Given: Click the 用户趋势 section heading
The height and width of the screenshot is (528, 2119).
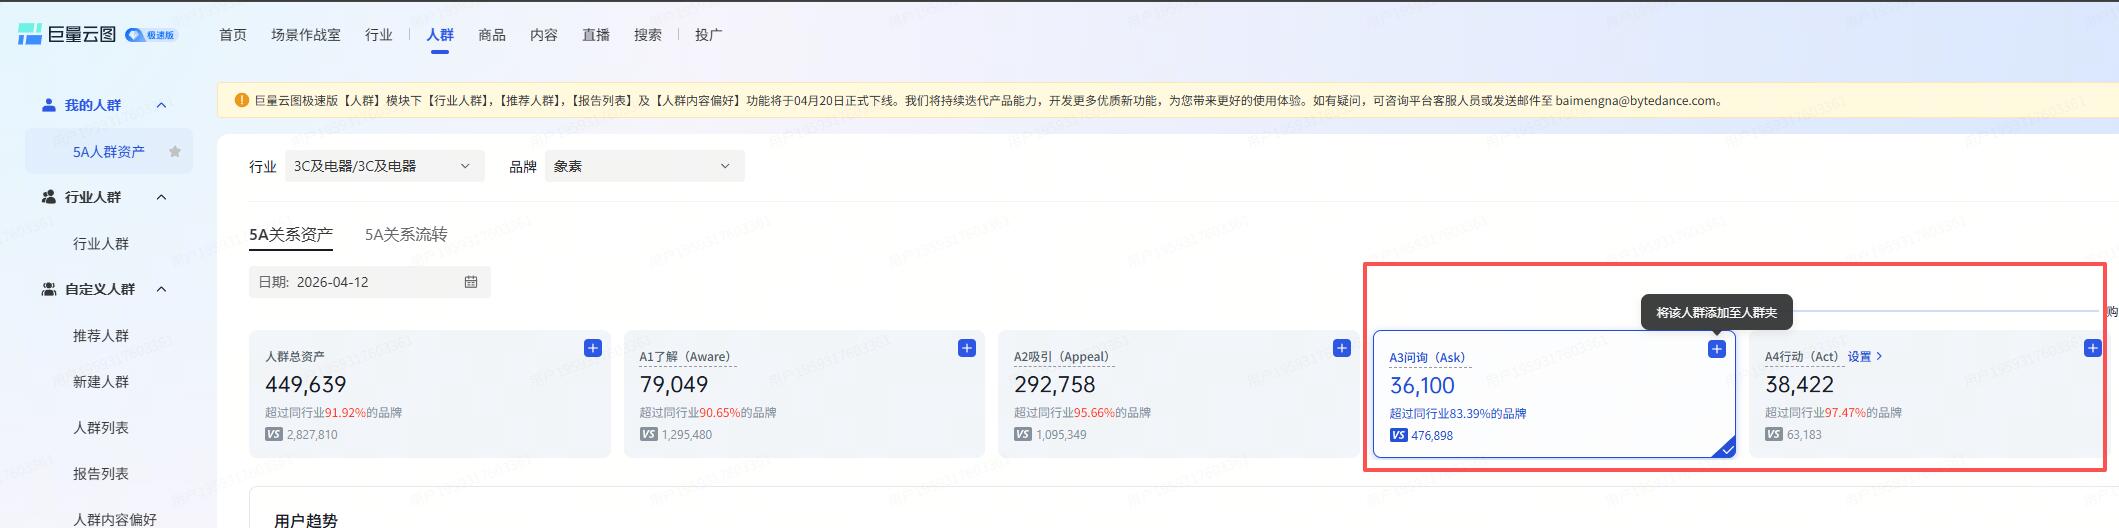Looking at the screenshot, I should coord(306,520).
